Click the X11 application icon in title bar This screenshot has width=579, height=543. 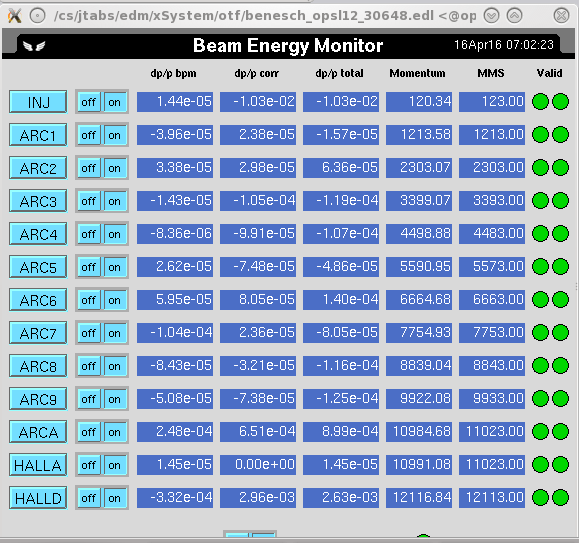coord(14,16)
